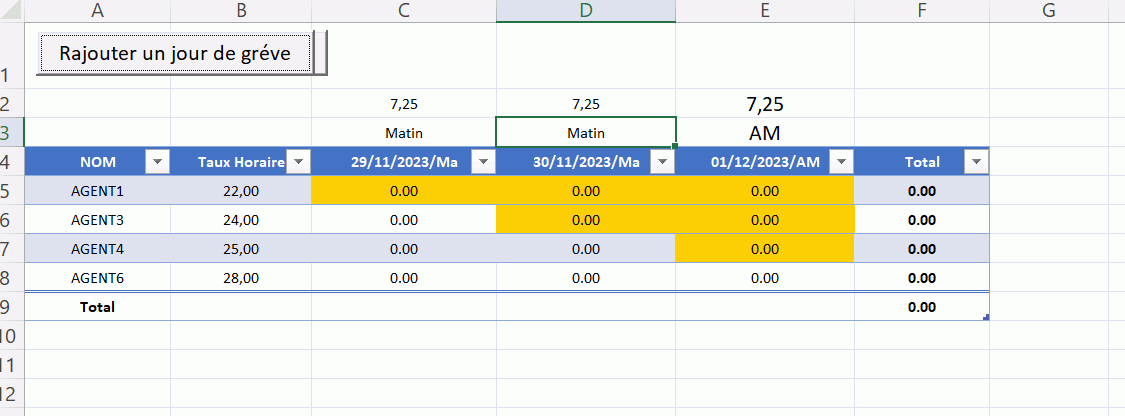Screen dimensions: 1125x416
Task: Click the "Rajouter un jour de gréve" button
Action: [x=175, y=54]
